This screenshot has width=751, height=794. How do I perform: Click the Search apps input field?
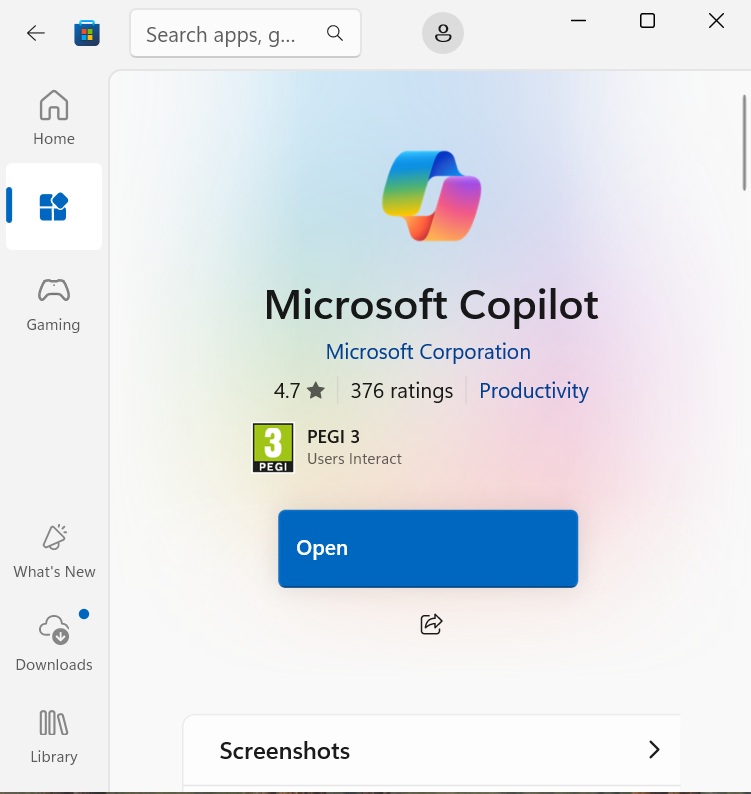pyautogui.click(x=245, y=33)
